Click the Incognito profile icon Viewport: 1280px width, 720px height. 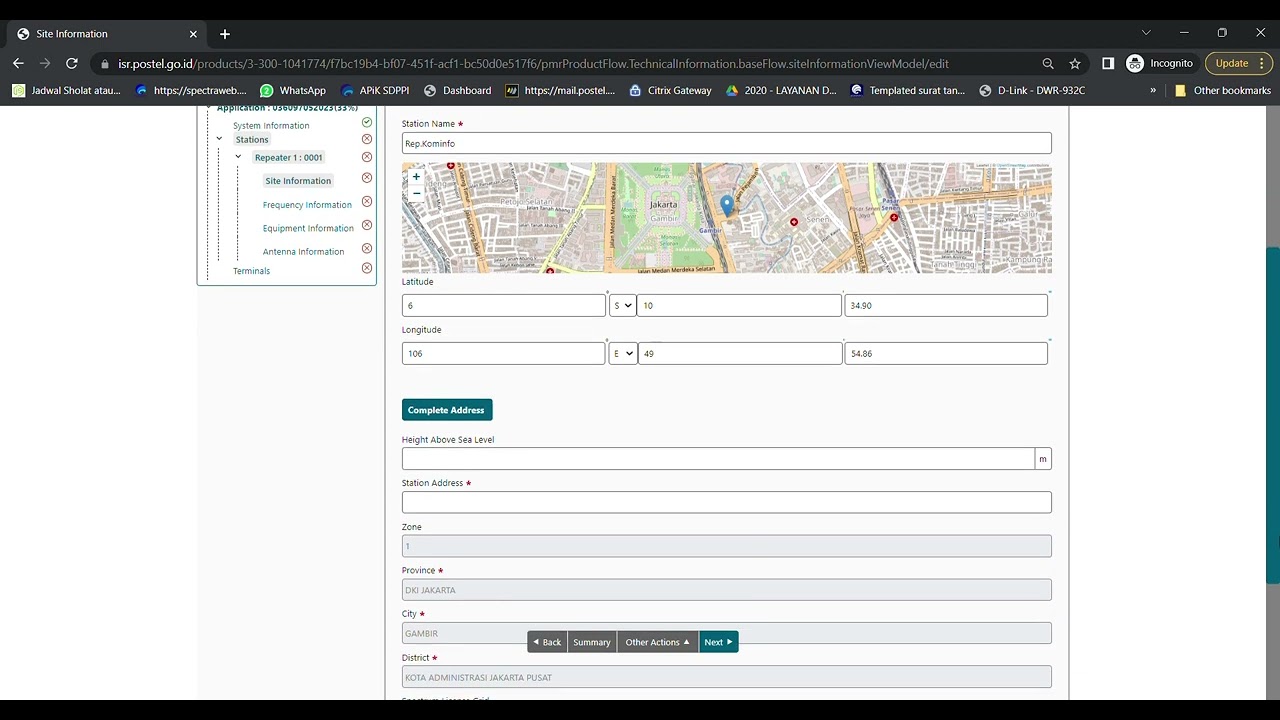1135,63
